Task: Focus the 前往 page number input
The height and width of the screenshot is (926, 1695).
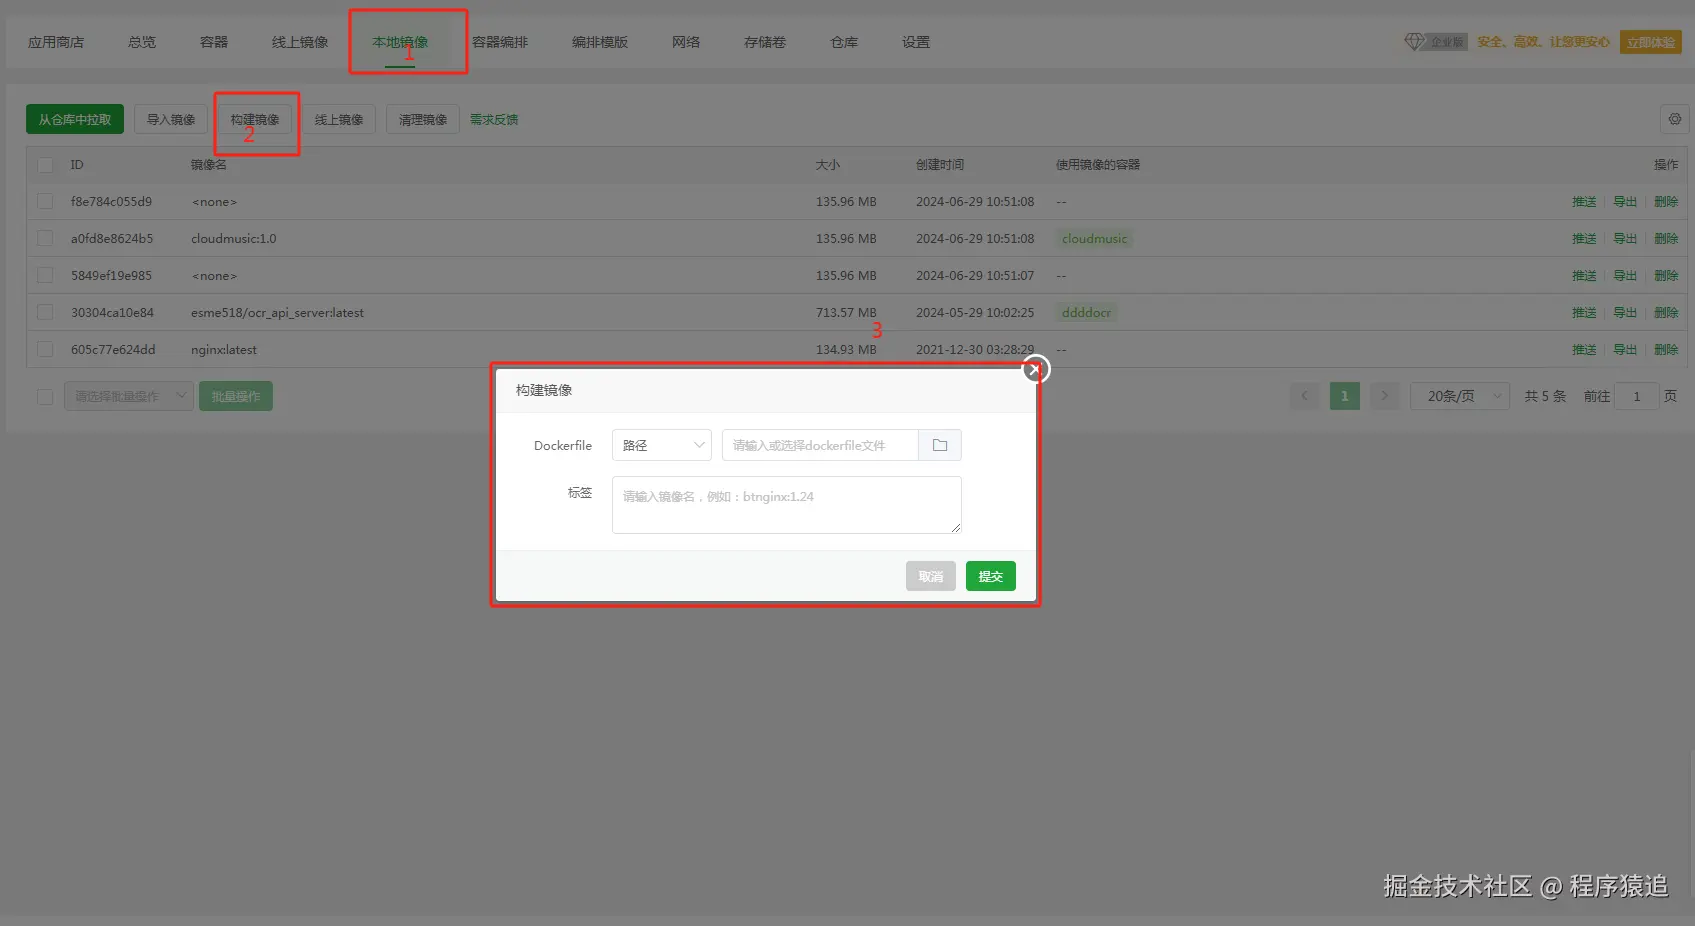Action: tap(1637, 396)
